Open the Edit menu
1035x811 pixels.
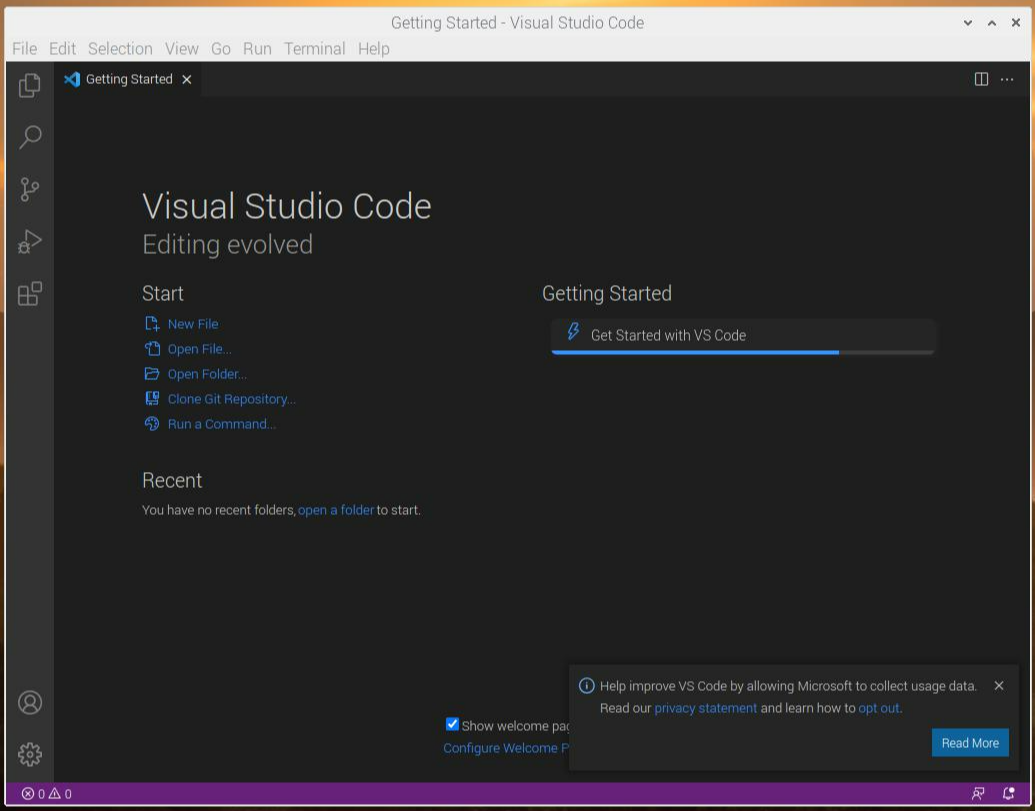click(63, 49)
